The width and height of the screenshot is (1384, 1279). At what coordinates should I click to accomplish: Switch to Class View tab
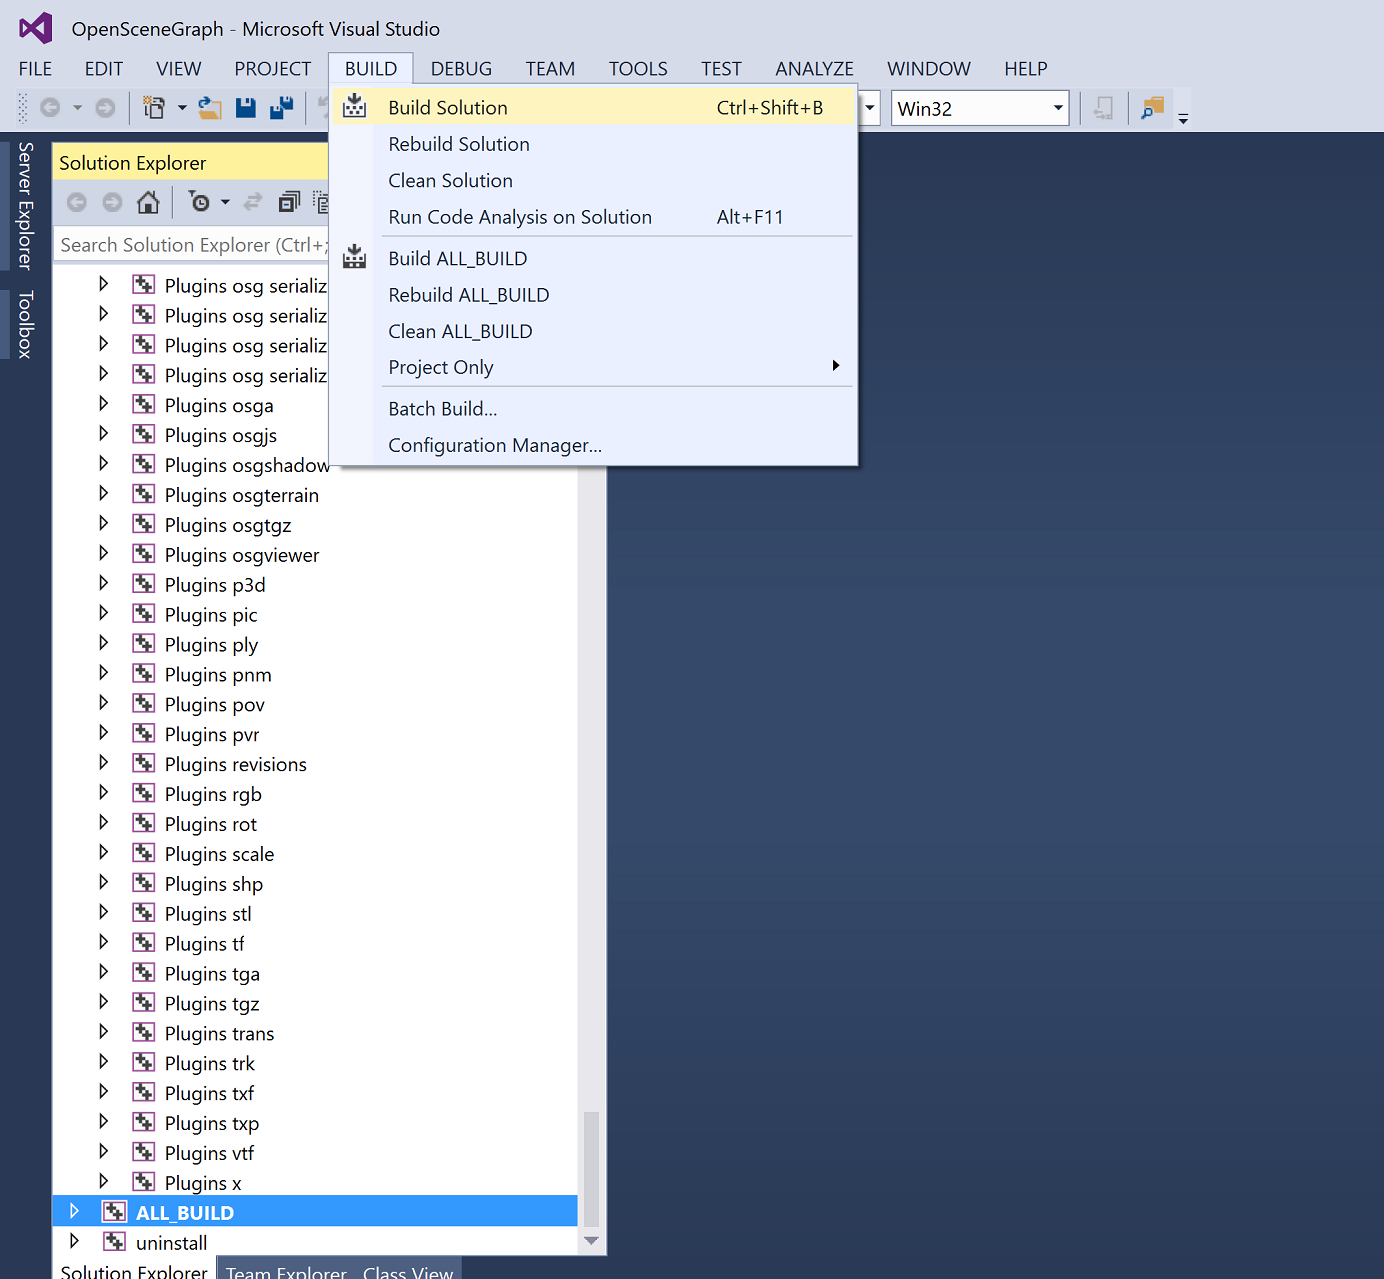pos(408,1270)
